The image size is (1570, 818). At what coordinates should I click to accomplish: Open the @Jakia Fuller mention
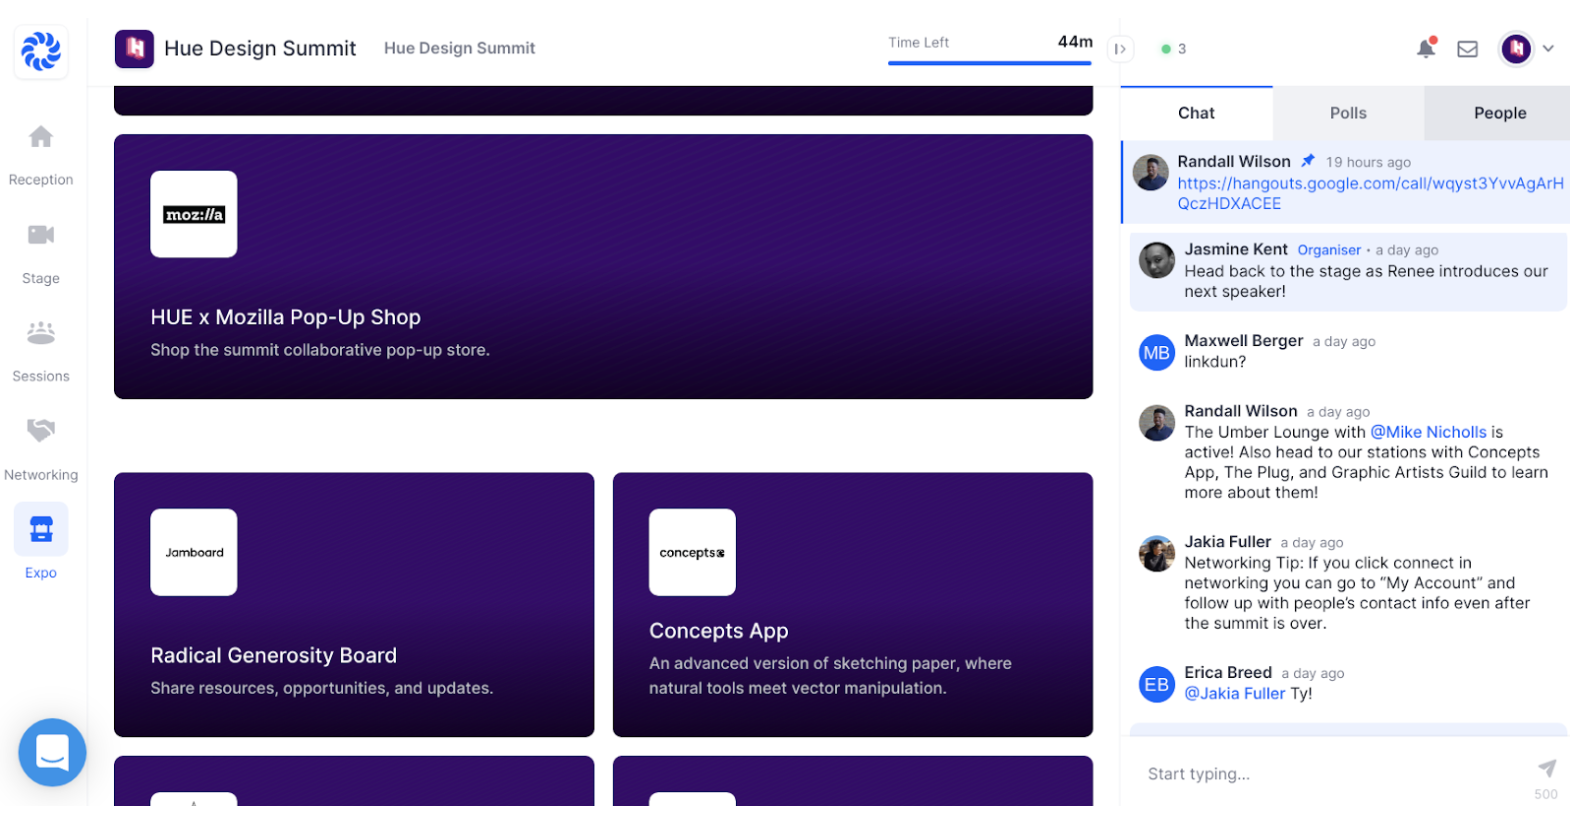(1235, 693)
